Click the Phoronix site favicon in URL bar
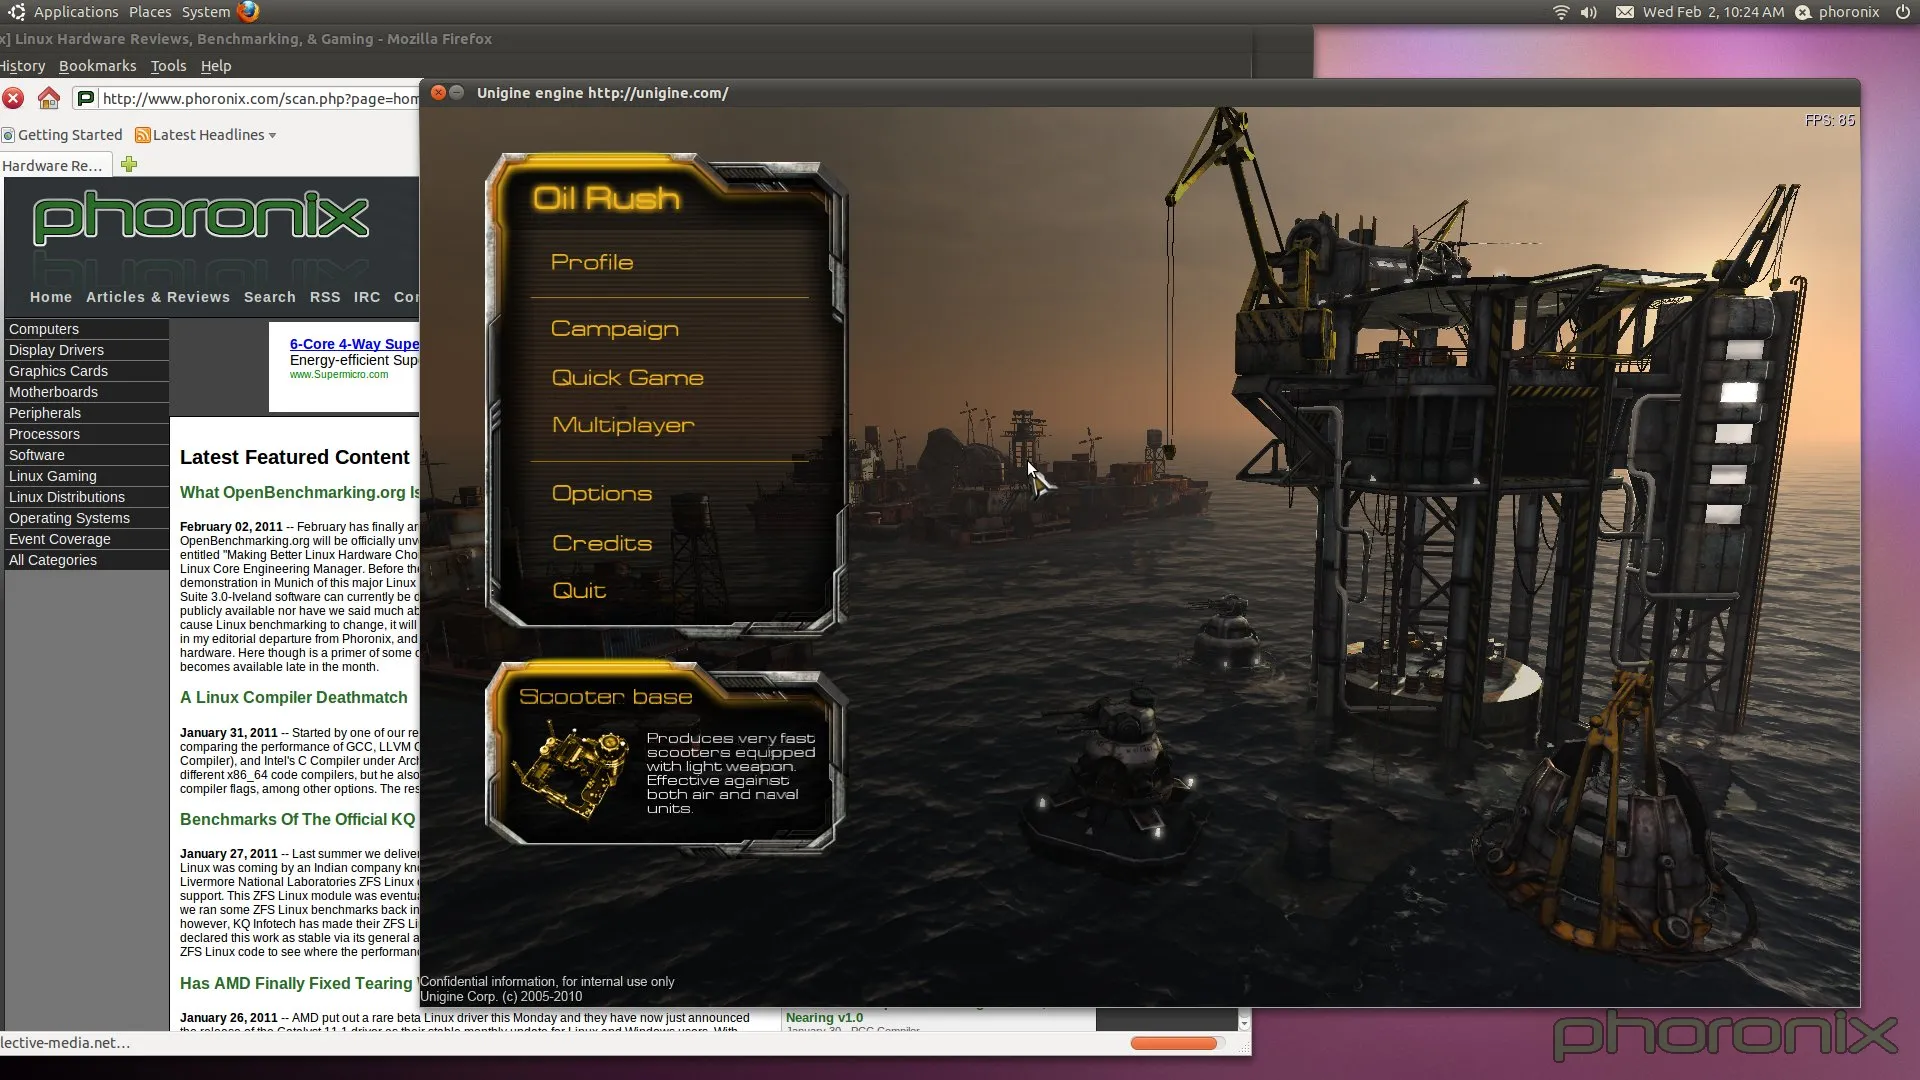Viewport: 1920px width, 1080px height. tap(86, 98)
